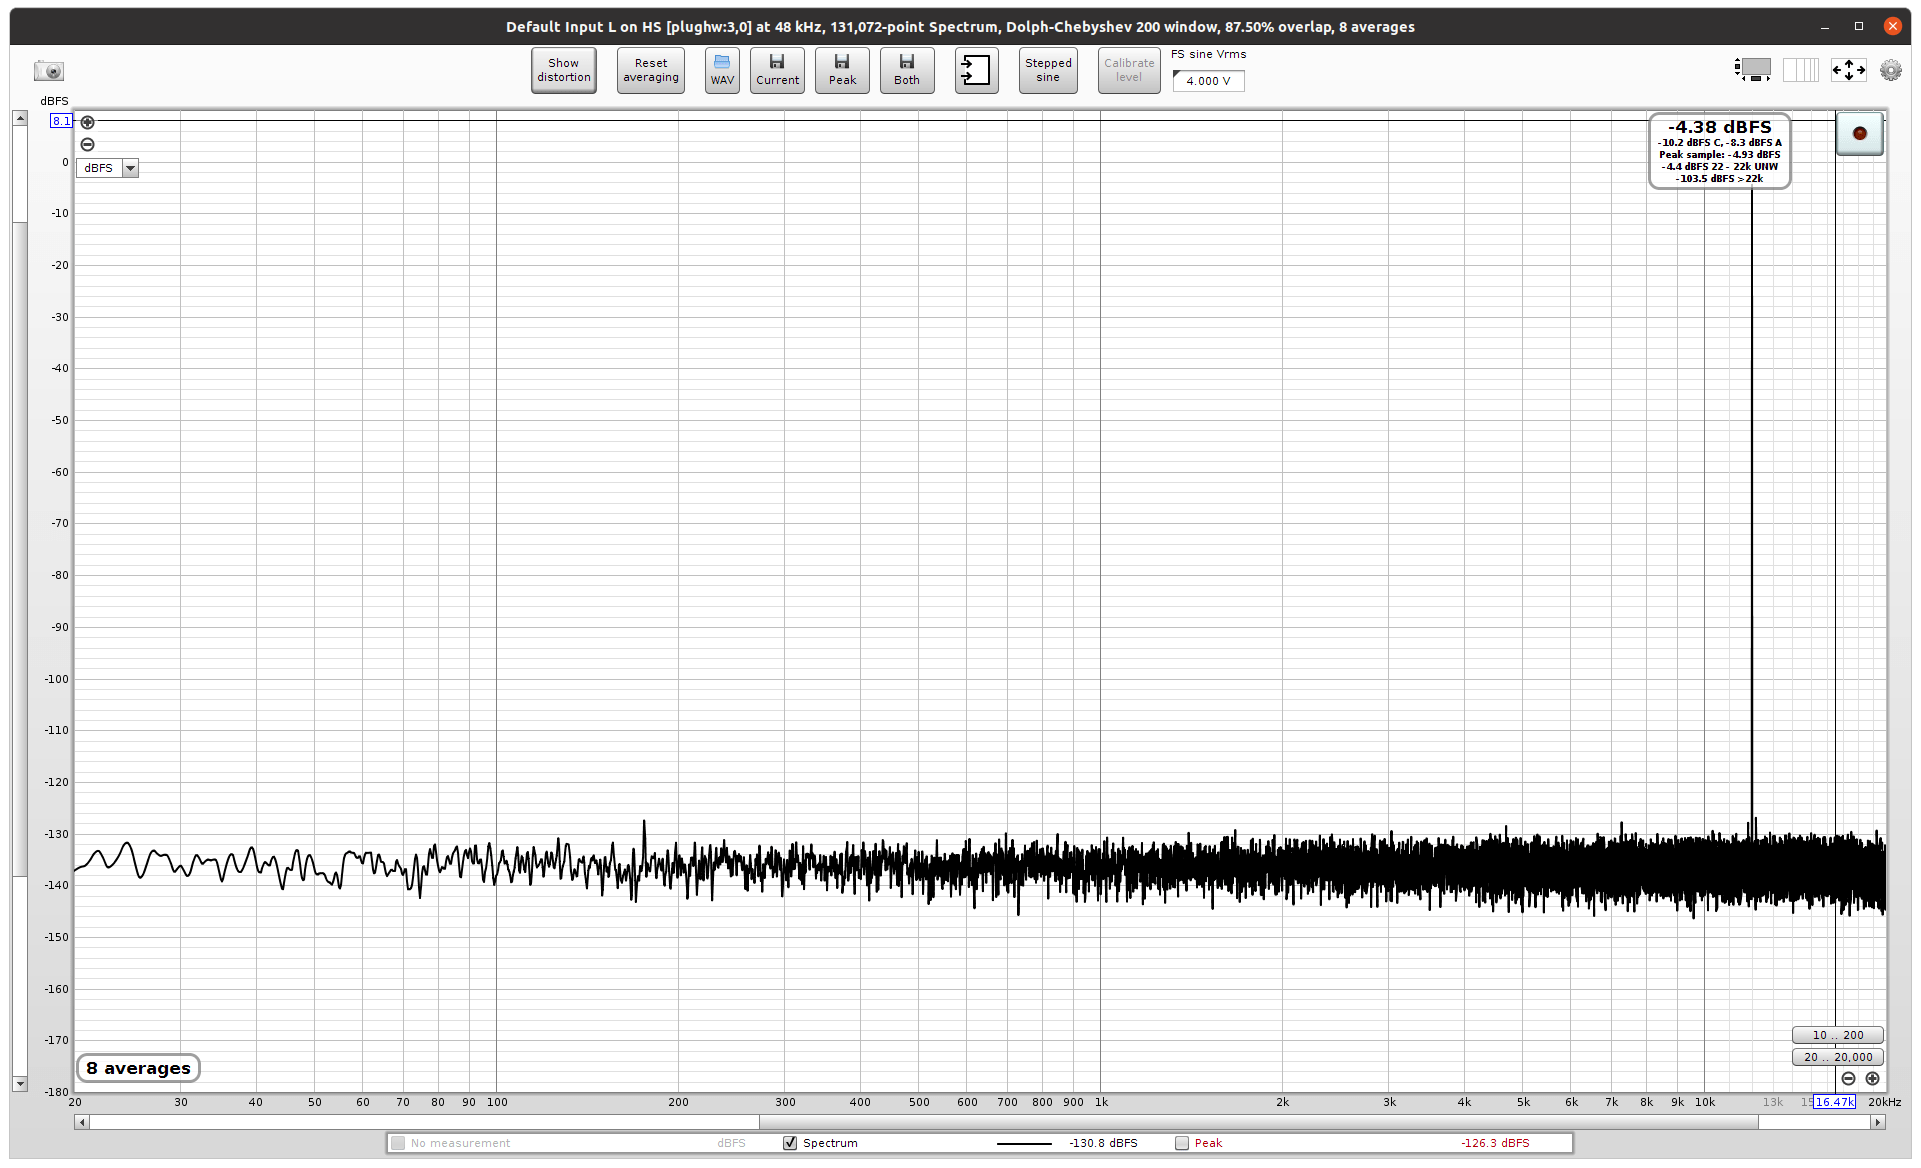Save Both traces
Viewport: 1921px width, 1168px height.
coord(907,70)
